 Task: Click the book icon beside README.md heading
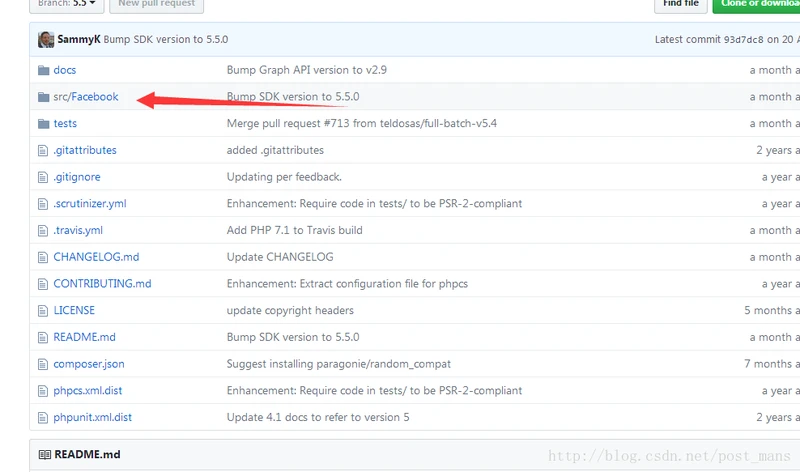click(x=45, y=455)
